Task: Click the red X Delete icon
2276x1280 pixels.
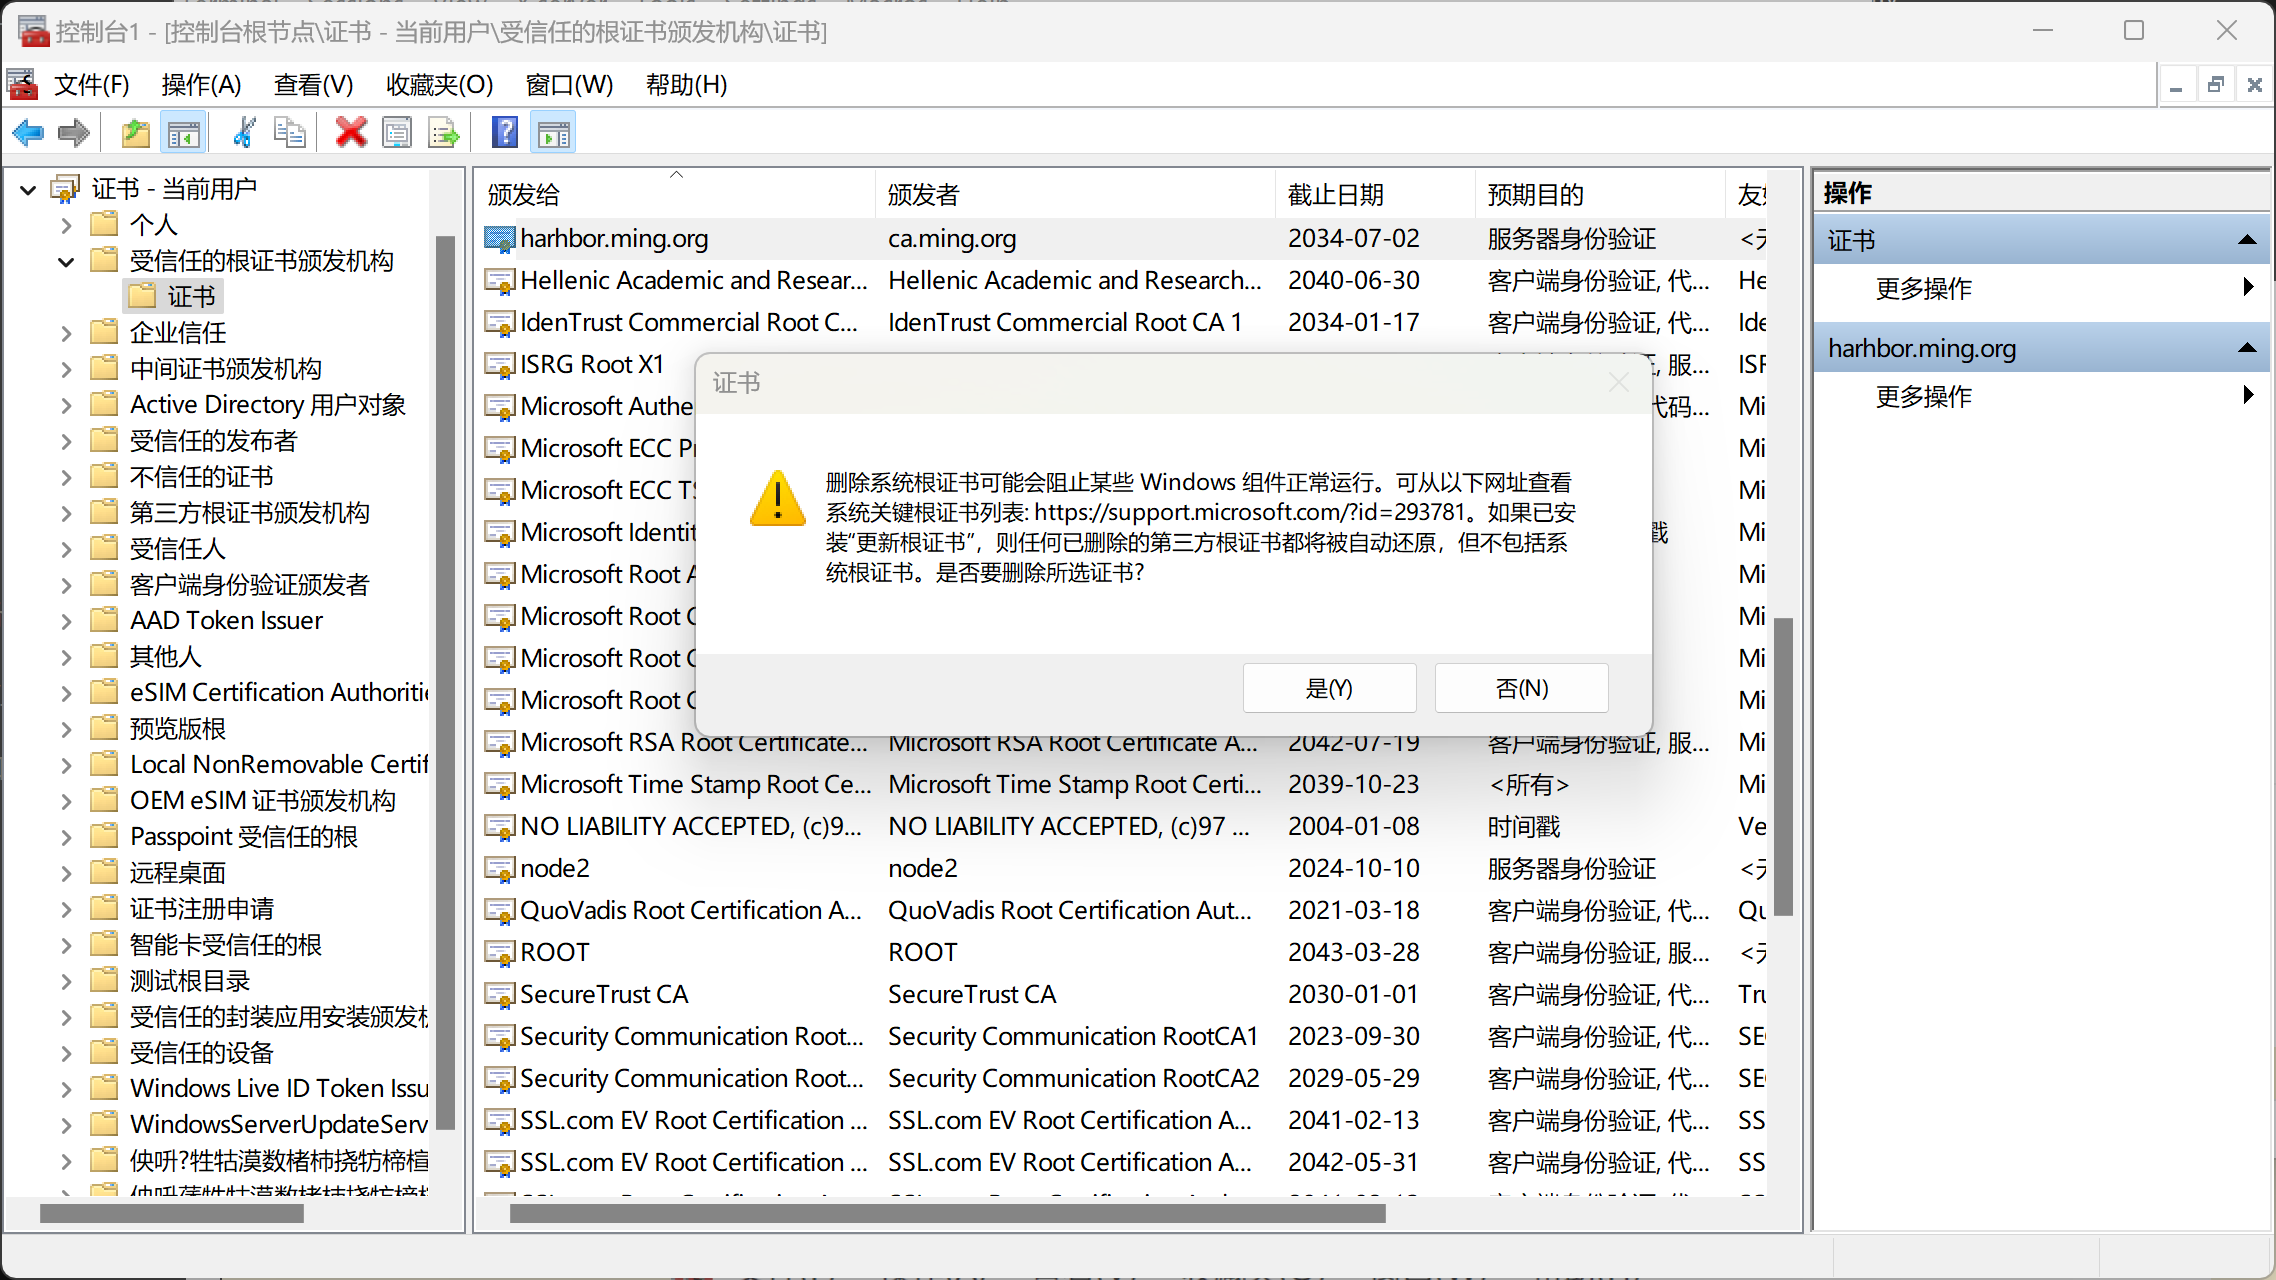Action: [351, 133]
